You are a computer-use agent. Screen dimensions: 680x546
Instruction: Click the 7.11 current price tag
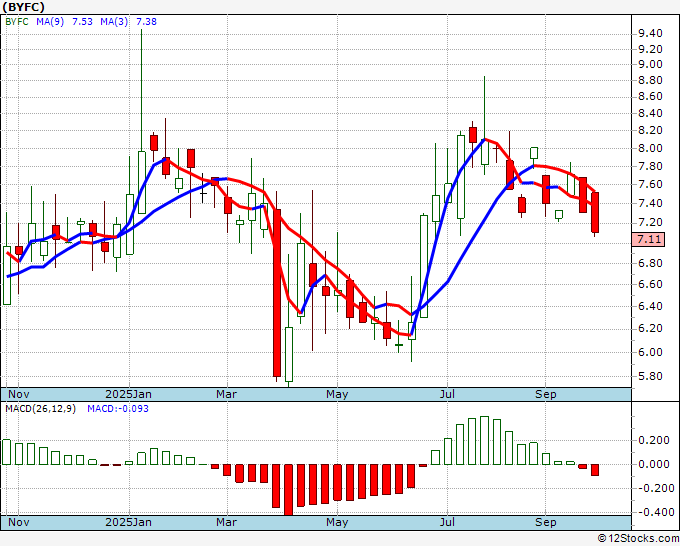648,239
